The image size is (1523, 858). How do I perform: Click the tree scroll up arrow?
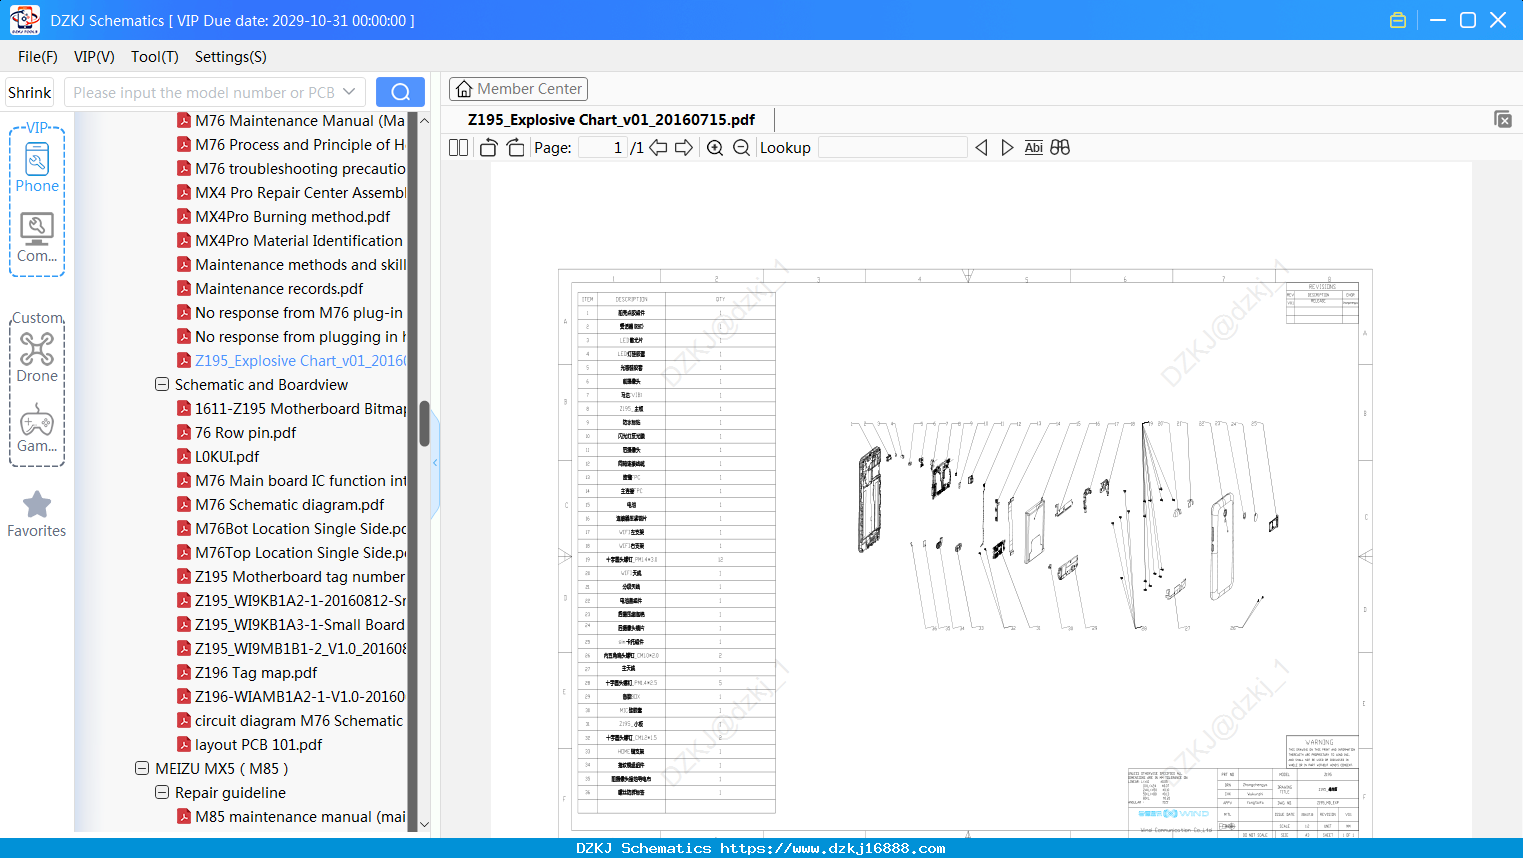(424, 120)
